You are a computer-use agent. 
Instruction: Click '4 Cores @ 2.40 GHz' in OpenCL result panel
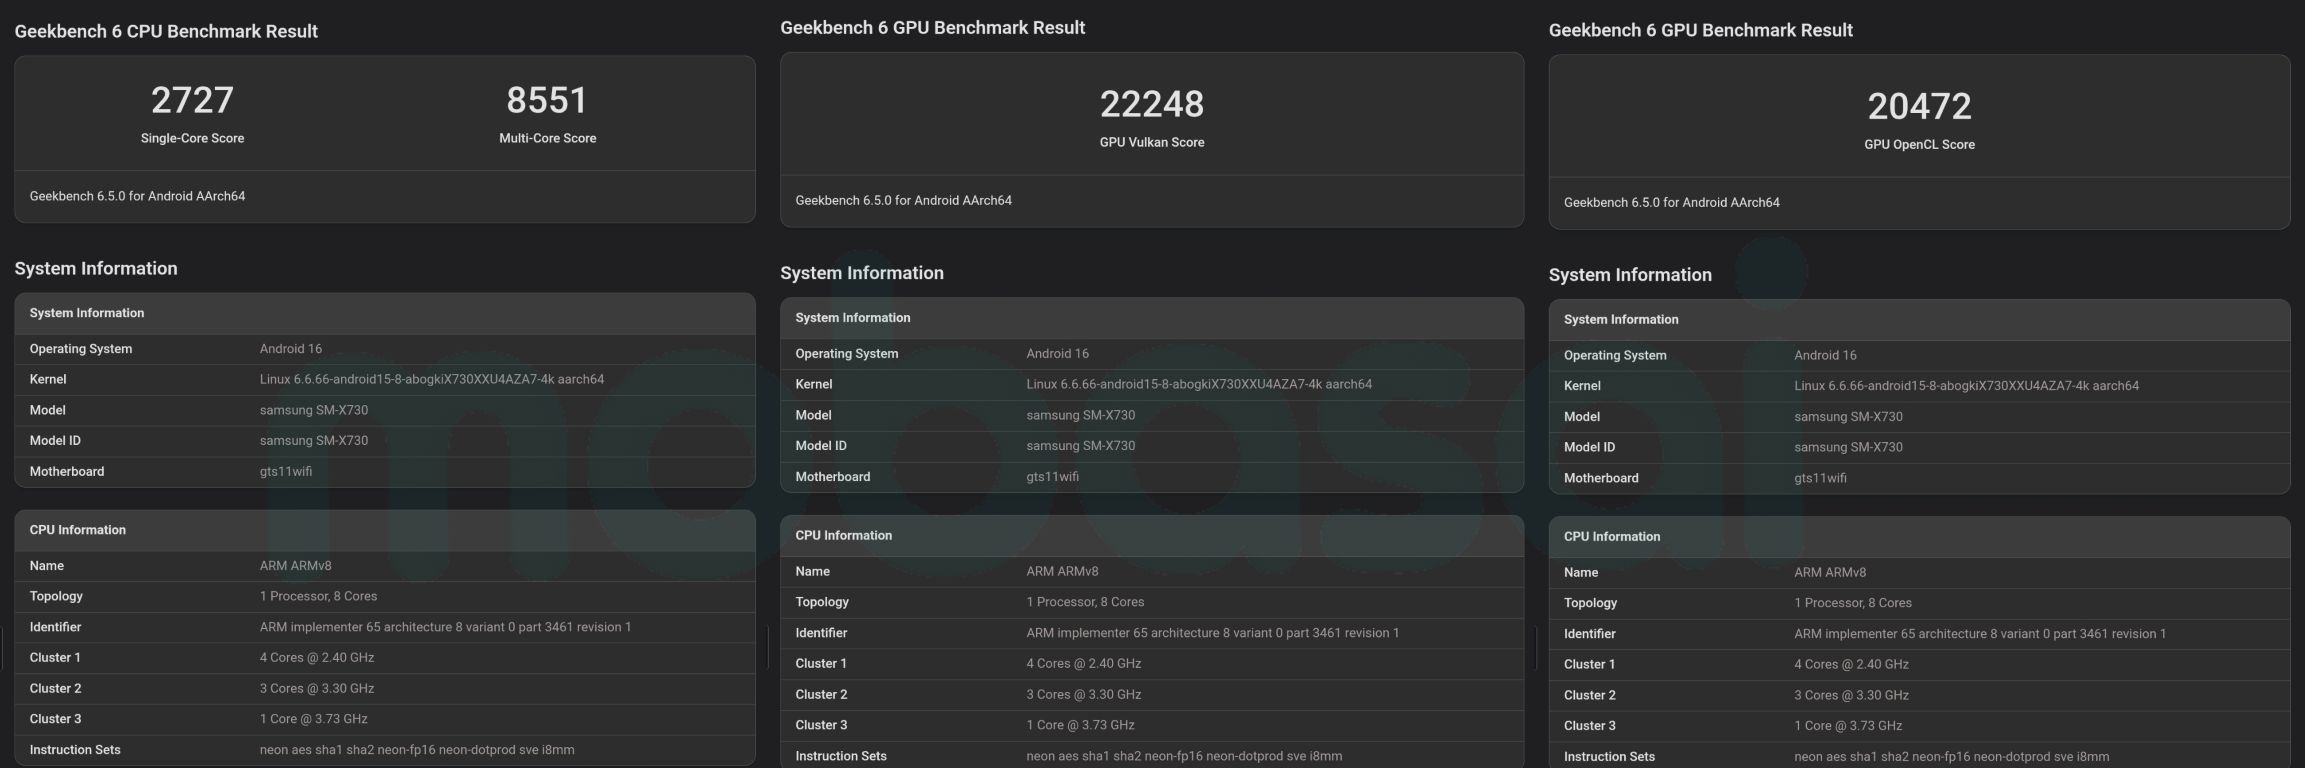[1851, 664]
